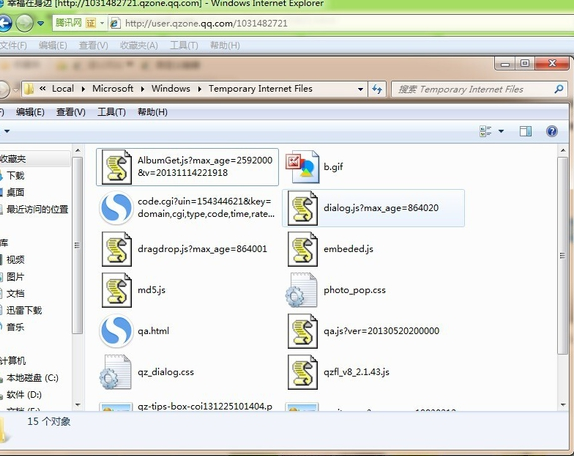Open the Explorer 帮助(H) menu

(x=152, y=112)
